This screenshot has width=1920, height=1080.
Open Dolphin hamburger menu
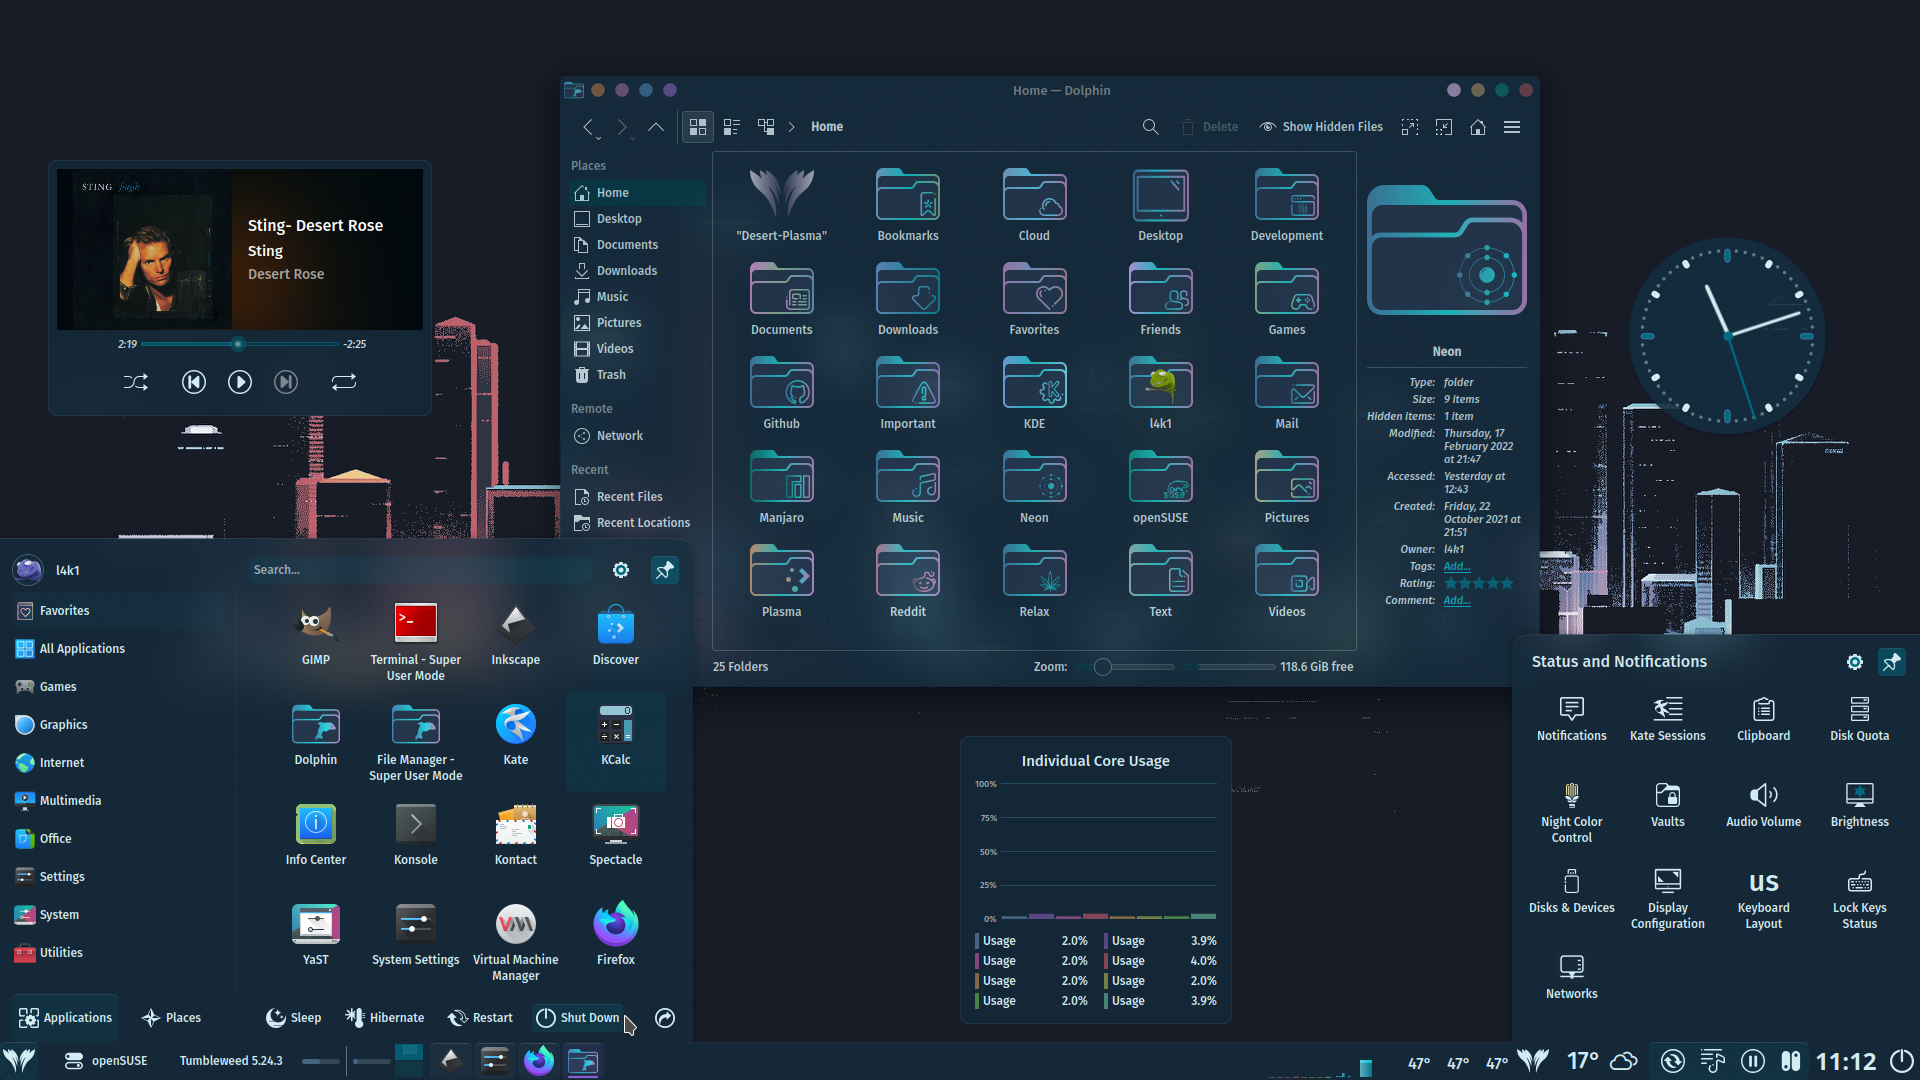[x=1512, y=127]
